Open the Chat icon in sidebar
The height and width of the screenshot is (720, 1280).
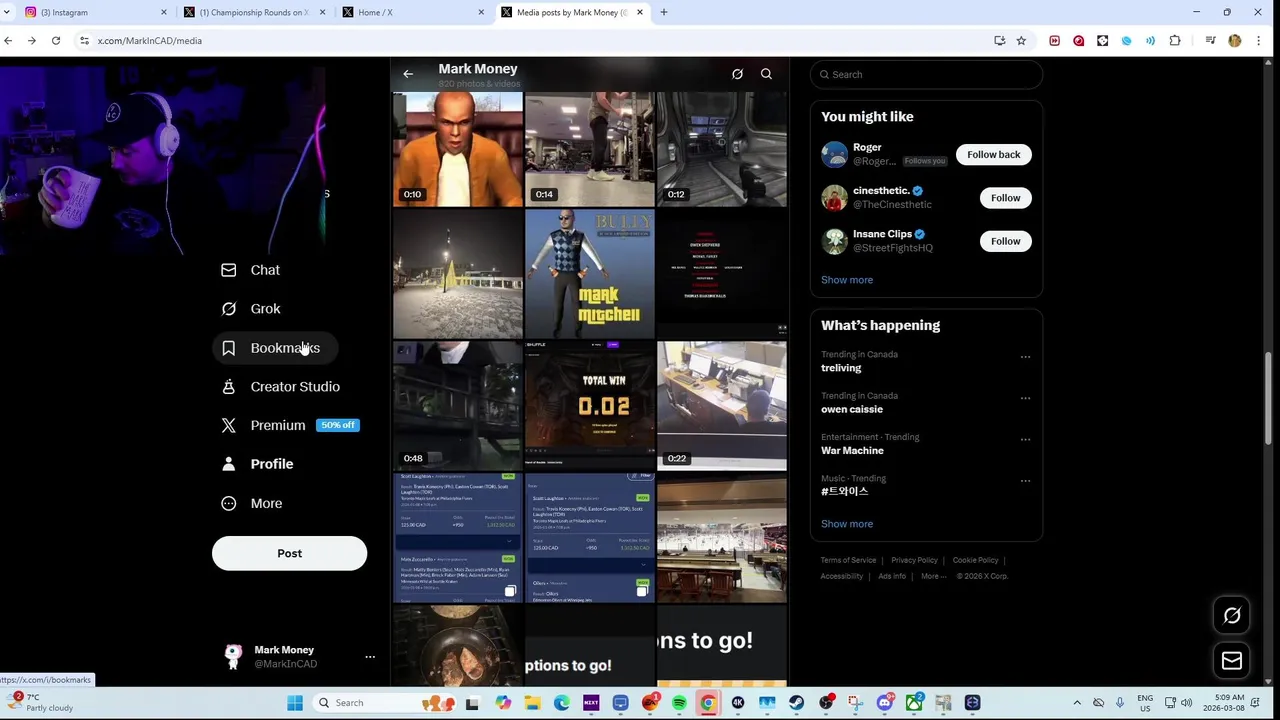[x=229, y=270]
